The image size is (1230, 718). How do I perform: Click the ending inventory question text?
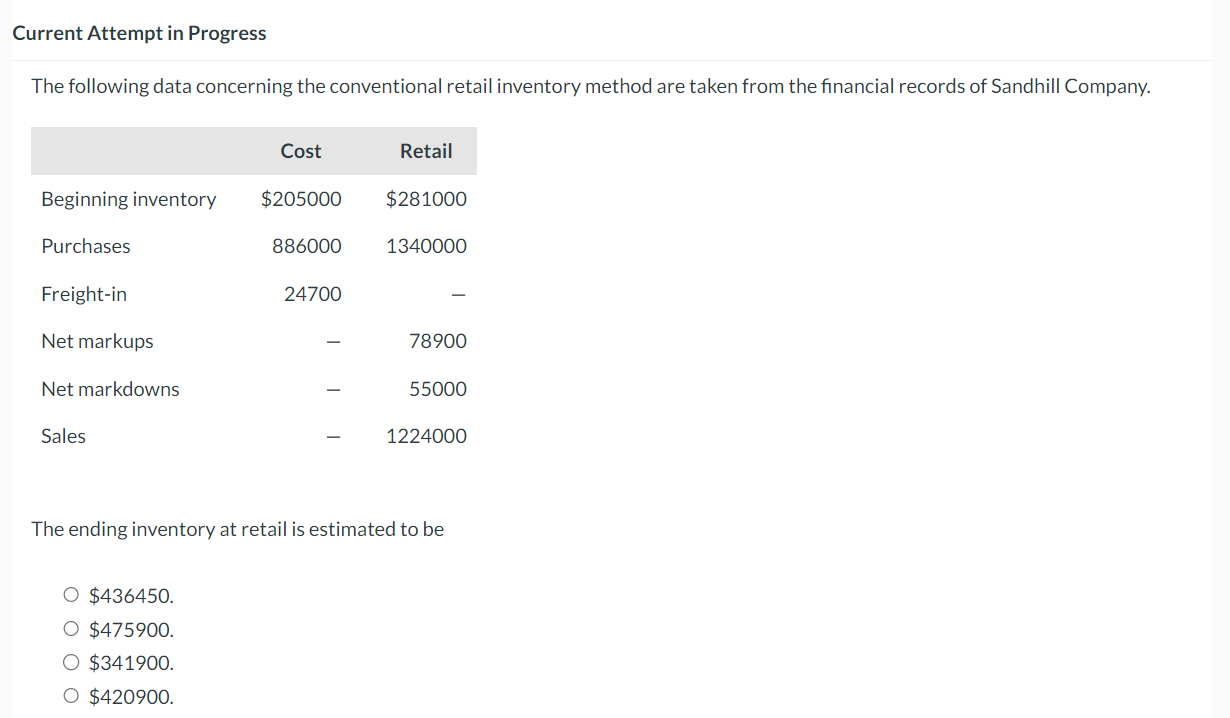(x=238, y=529)
